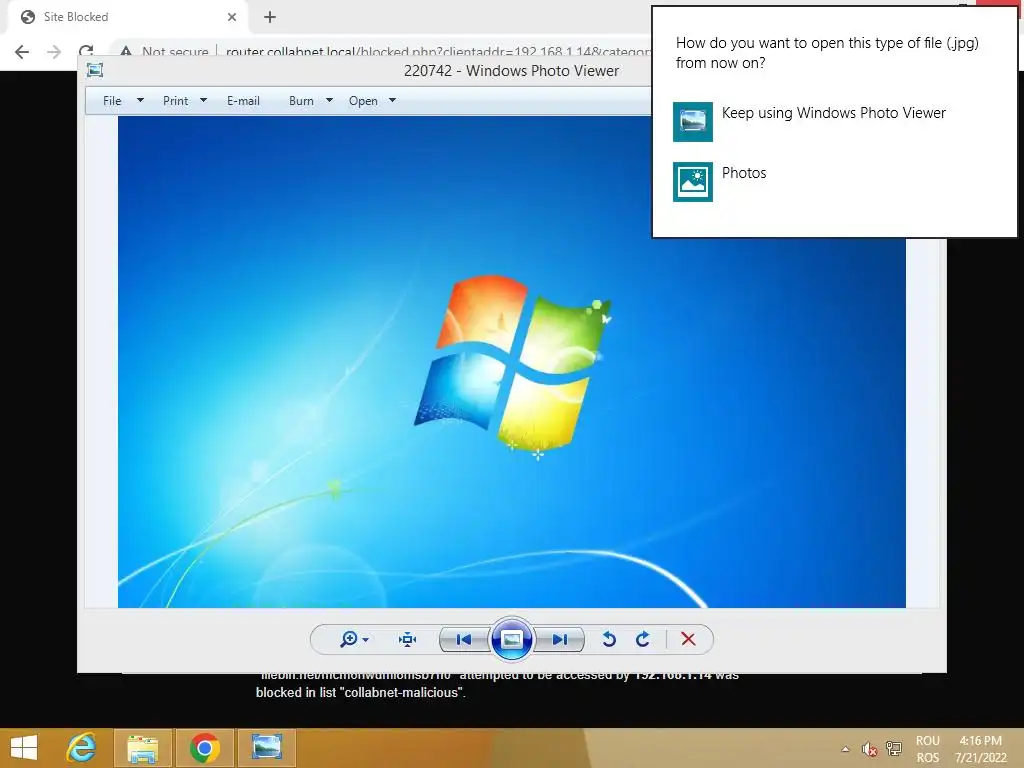Screen dimensions: 1024x768
Task: Open the zoom magnifier in Photo Viewer
Action: [x=349, y=639]
